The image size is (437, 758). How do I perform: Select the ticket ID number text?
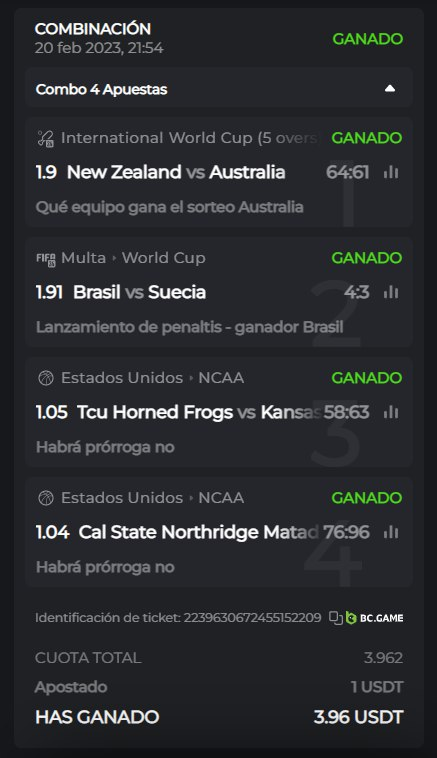point(252,618)
